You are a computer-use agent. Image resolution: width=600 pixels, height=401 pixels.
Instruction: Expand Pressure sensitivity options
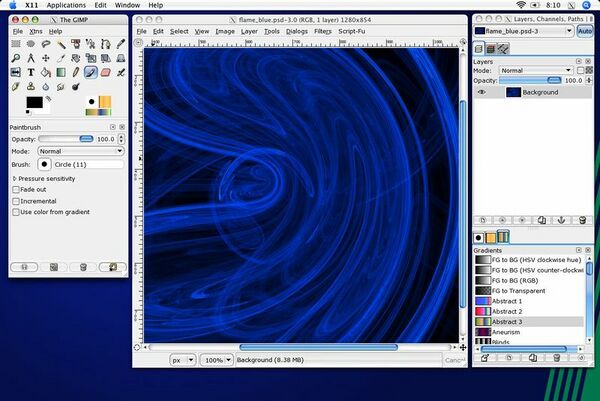pyautogui.click(x=13, y=178)
